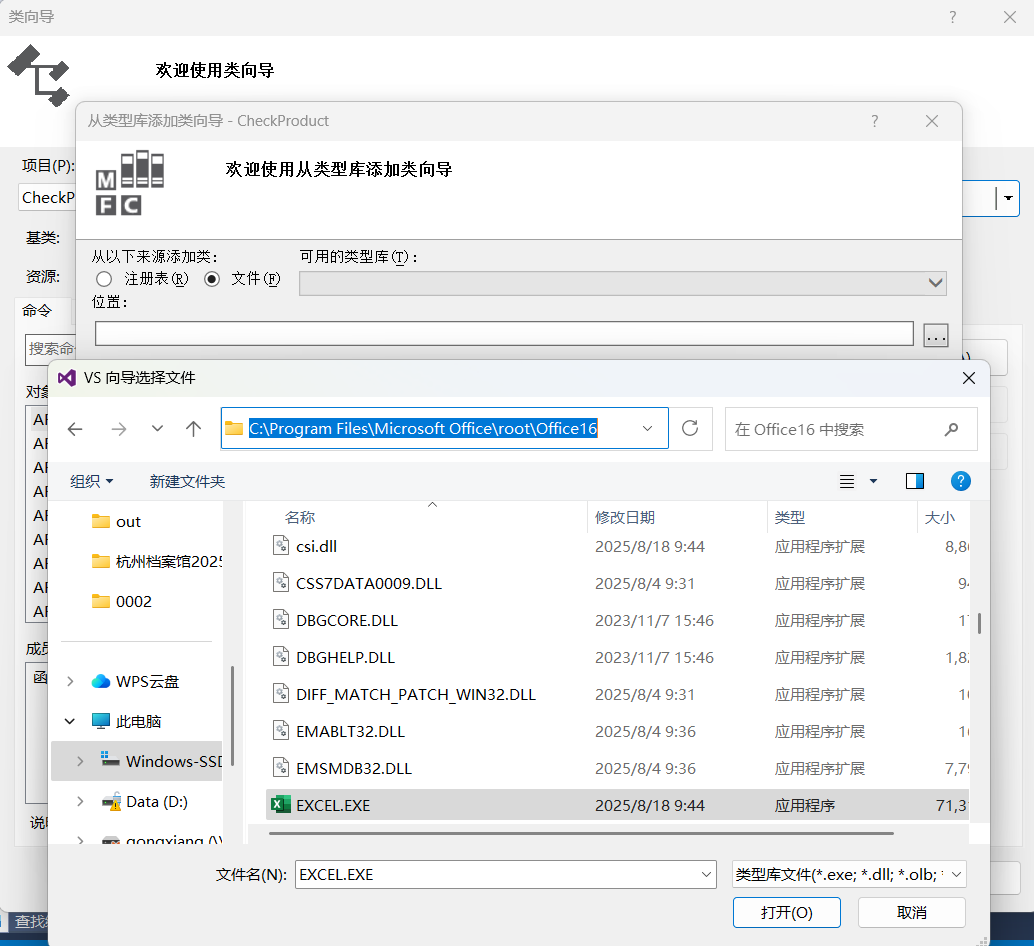
Task: Click 新建文件夹 button
Action: coord(187,481)
